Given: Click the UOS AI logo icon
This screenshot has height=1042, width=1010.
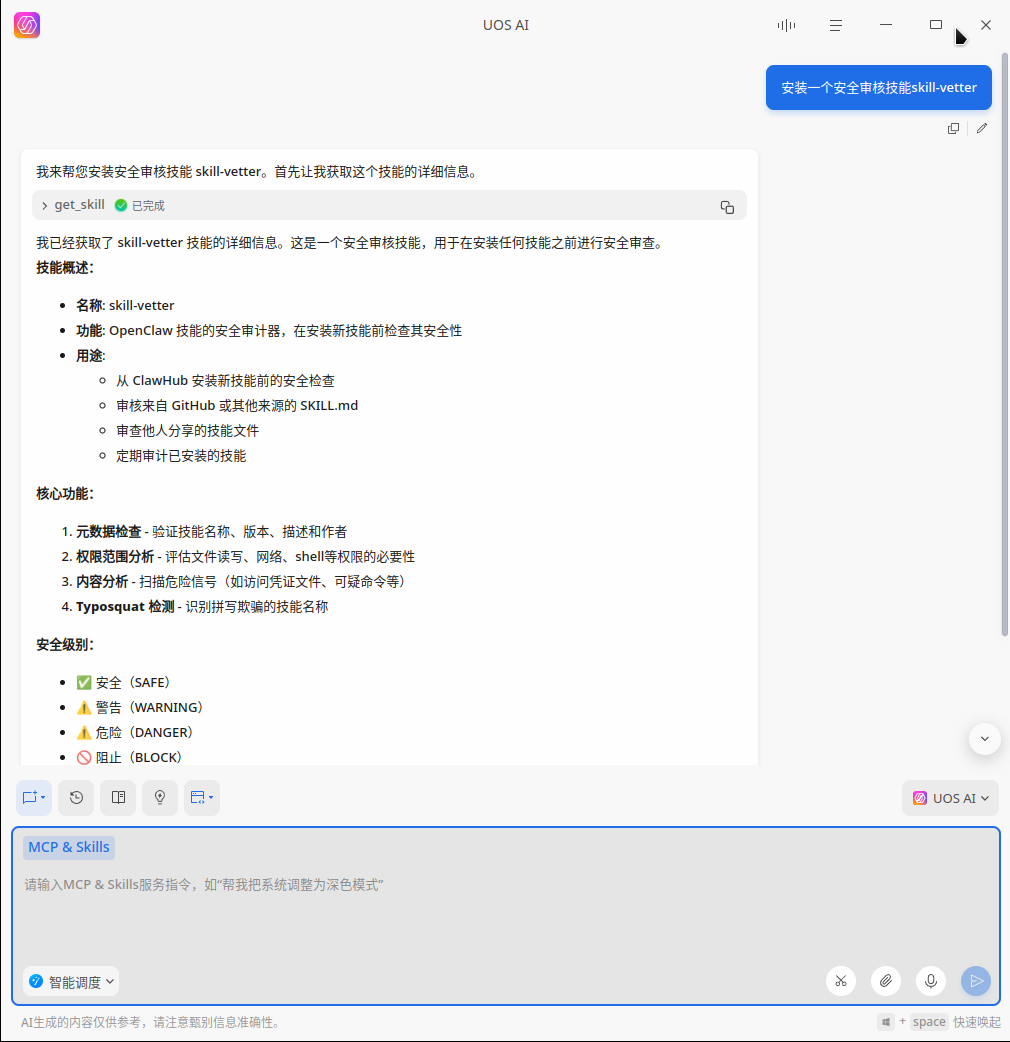Looking at the screenshot, I should point(27,25).
